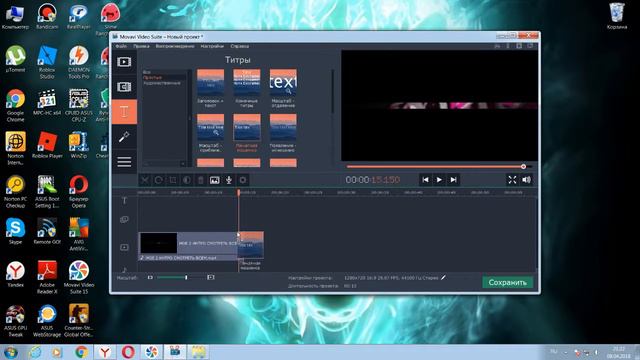Open the WinZip desktop shortcut
Viewport: 640px width, 360px height.
click(x=79, y=145)
